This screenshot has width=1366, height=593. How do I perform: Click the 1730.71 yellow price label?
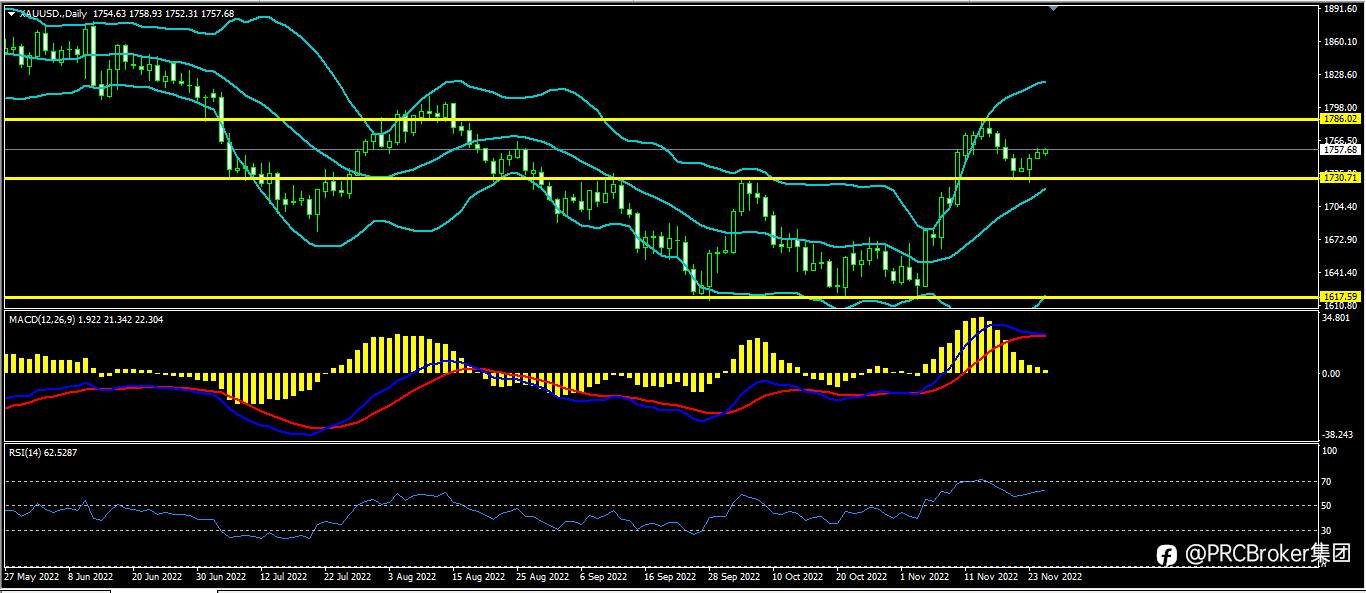tap(1339, 177)
